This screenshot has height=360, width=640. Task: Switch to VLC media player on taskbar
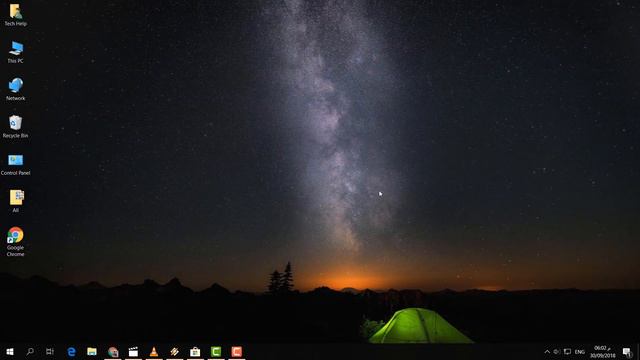(x=154, y=351)
